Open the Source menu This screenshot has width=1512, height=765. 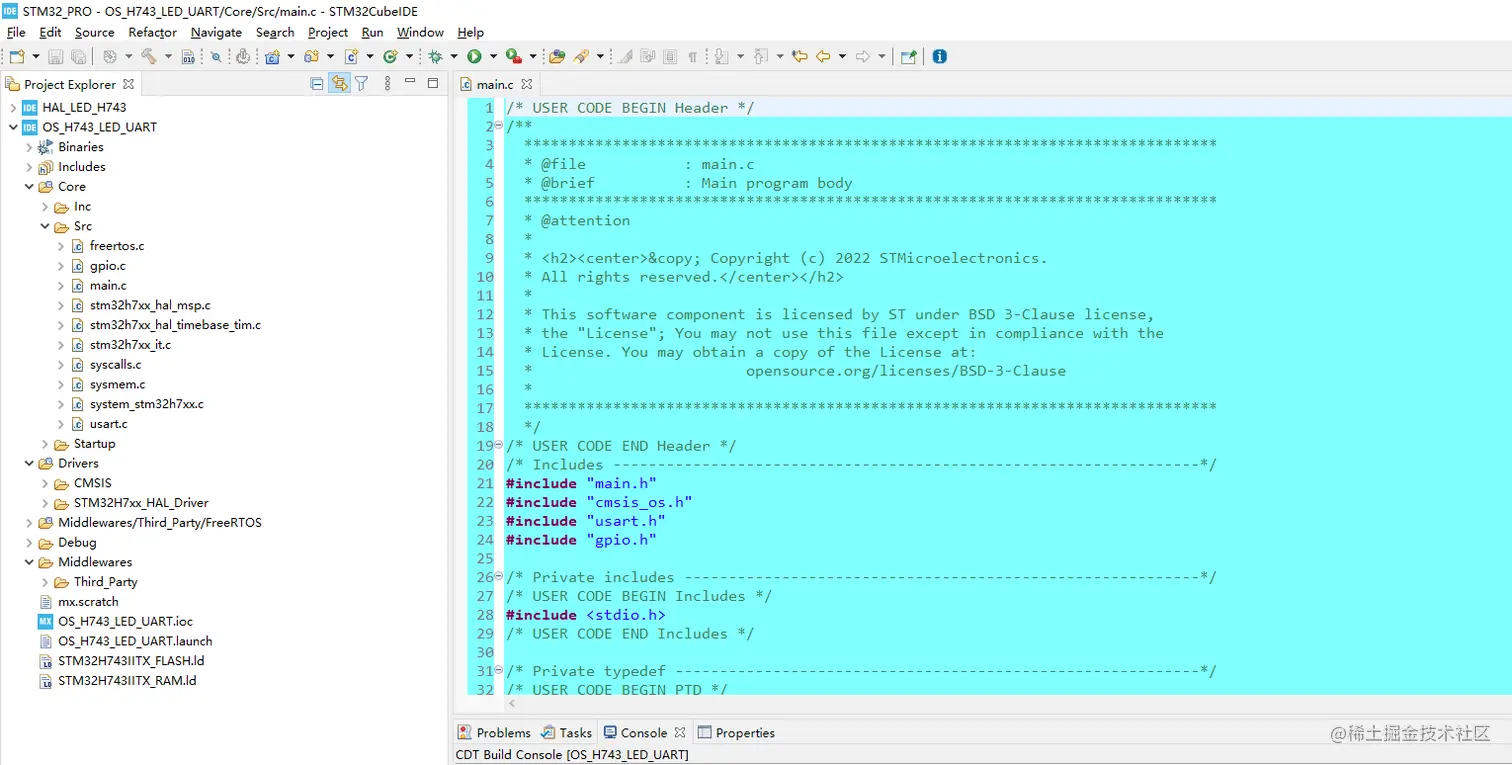click(94, 32)
